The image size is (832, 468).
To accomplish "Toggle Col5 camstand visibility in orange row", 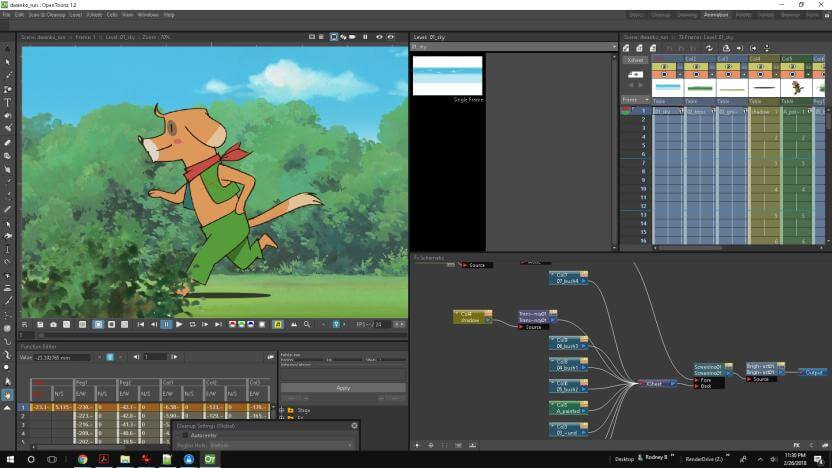I will [792, 74].
